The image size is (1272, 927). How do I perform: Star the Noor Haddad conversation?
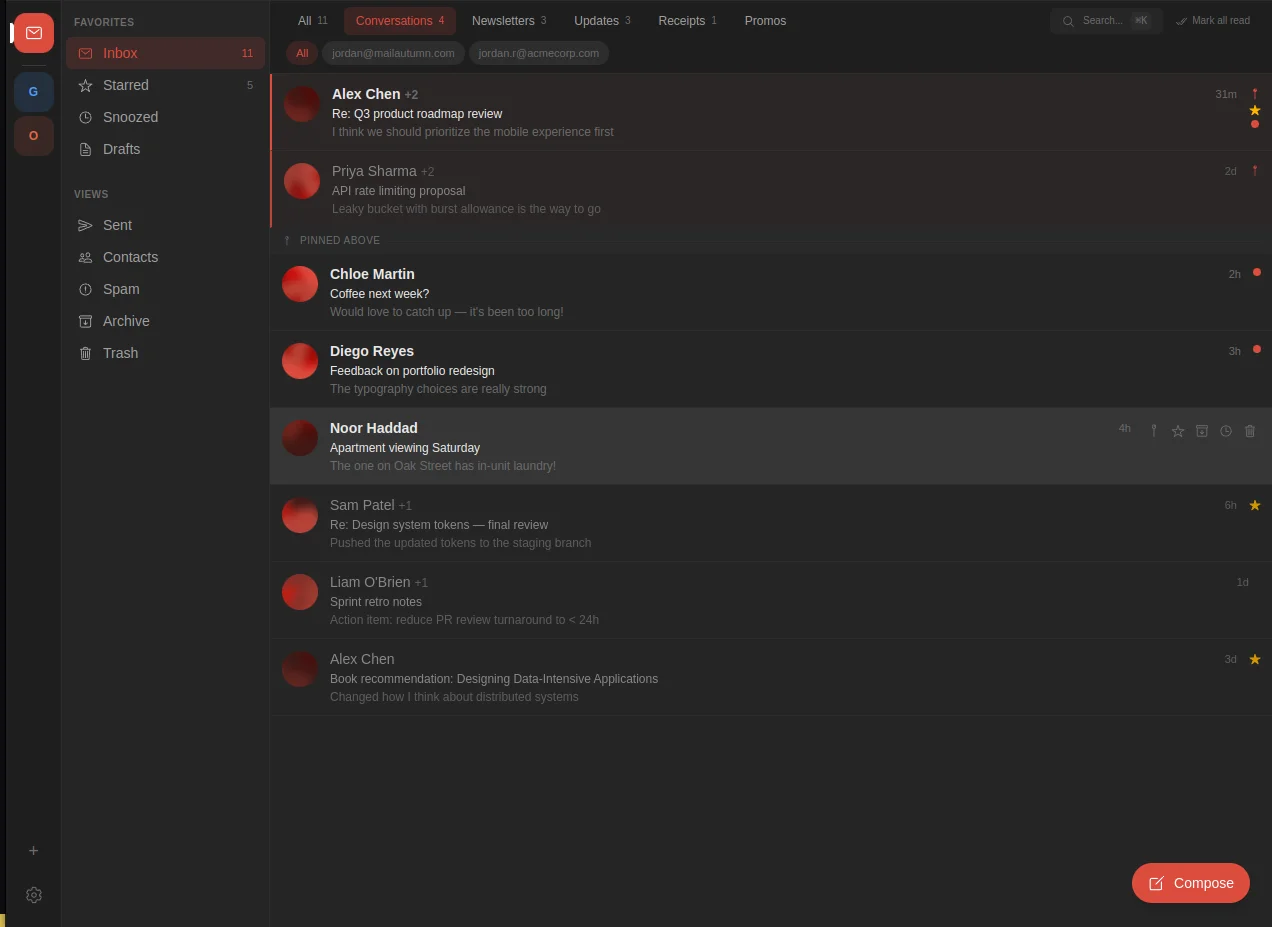point(1178,430)
